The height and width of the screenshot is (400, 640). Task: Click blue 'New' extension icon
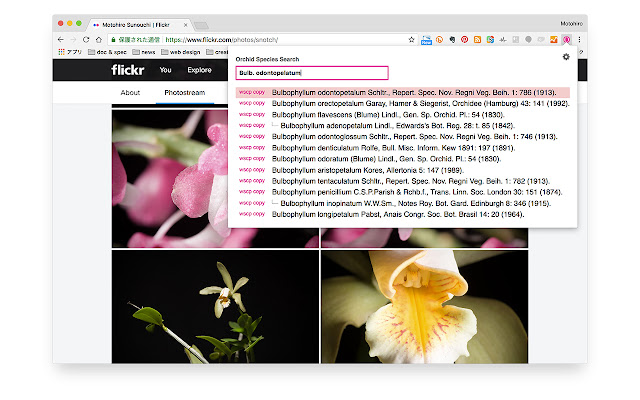pos(426,40)
